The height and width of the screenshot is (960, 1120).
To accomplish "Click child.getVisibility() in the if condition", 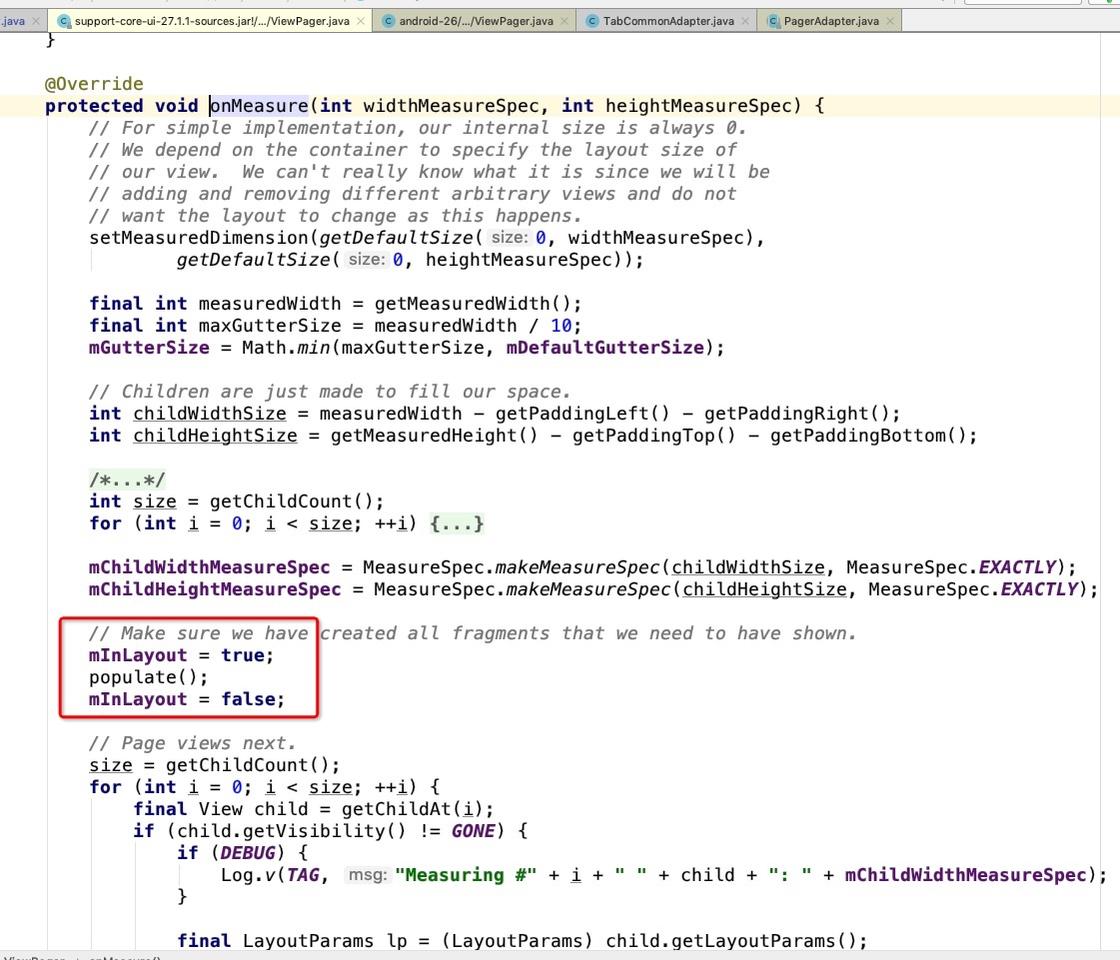I will pyautogui.click(x=291, y=831).
